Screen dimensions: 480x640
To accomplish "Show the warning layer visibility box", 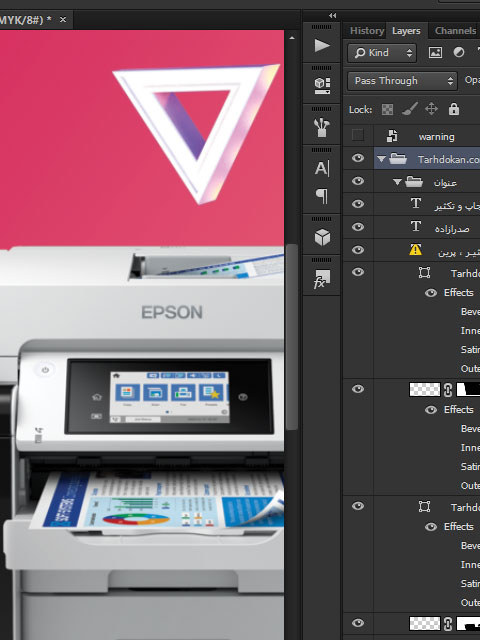I will pos(358,135).
